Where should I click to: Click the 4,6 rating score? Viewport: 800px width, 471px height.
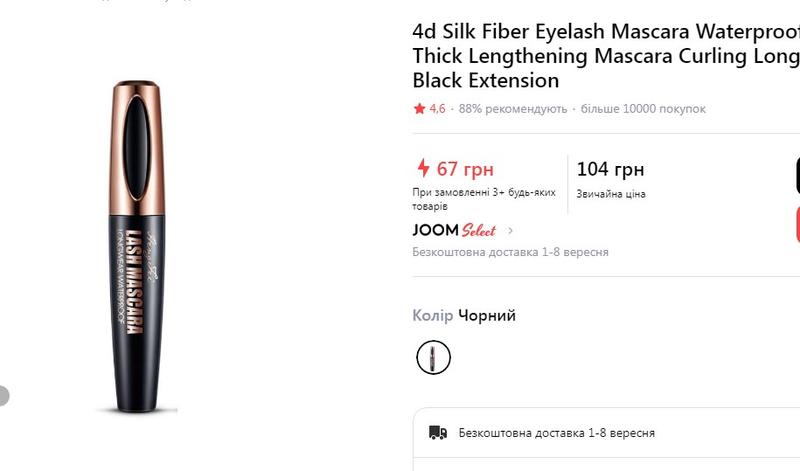[x=437, y=108]
